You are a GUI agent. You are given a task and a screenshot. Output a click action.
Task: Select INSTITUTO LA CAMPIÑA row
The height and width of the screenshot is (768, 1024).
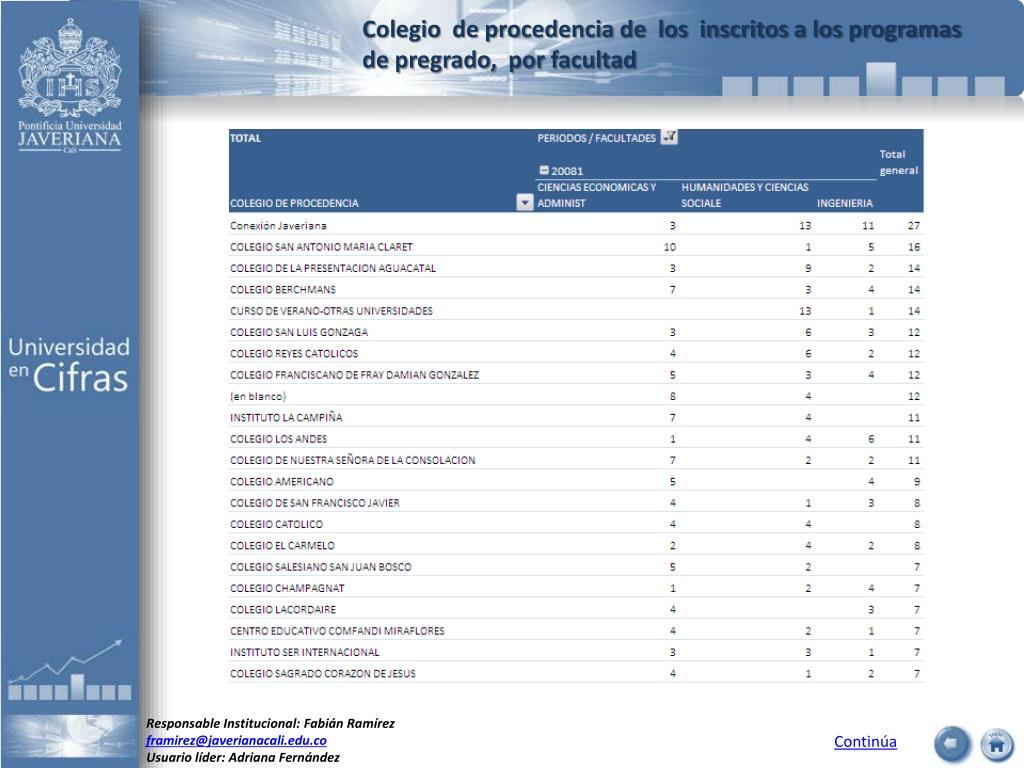coord(576,417)
